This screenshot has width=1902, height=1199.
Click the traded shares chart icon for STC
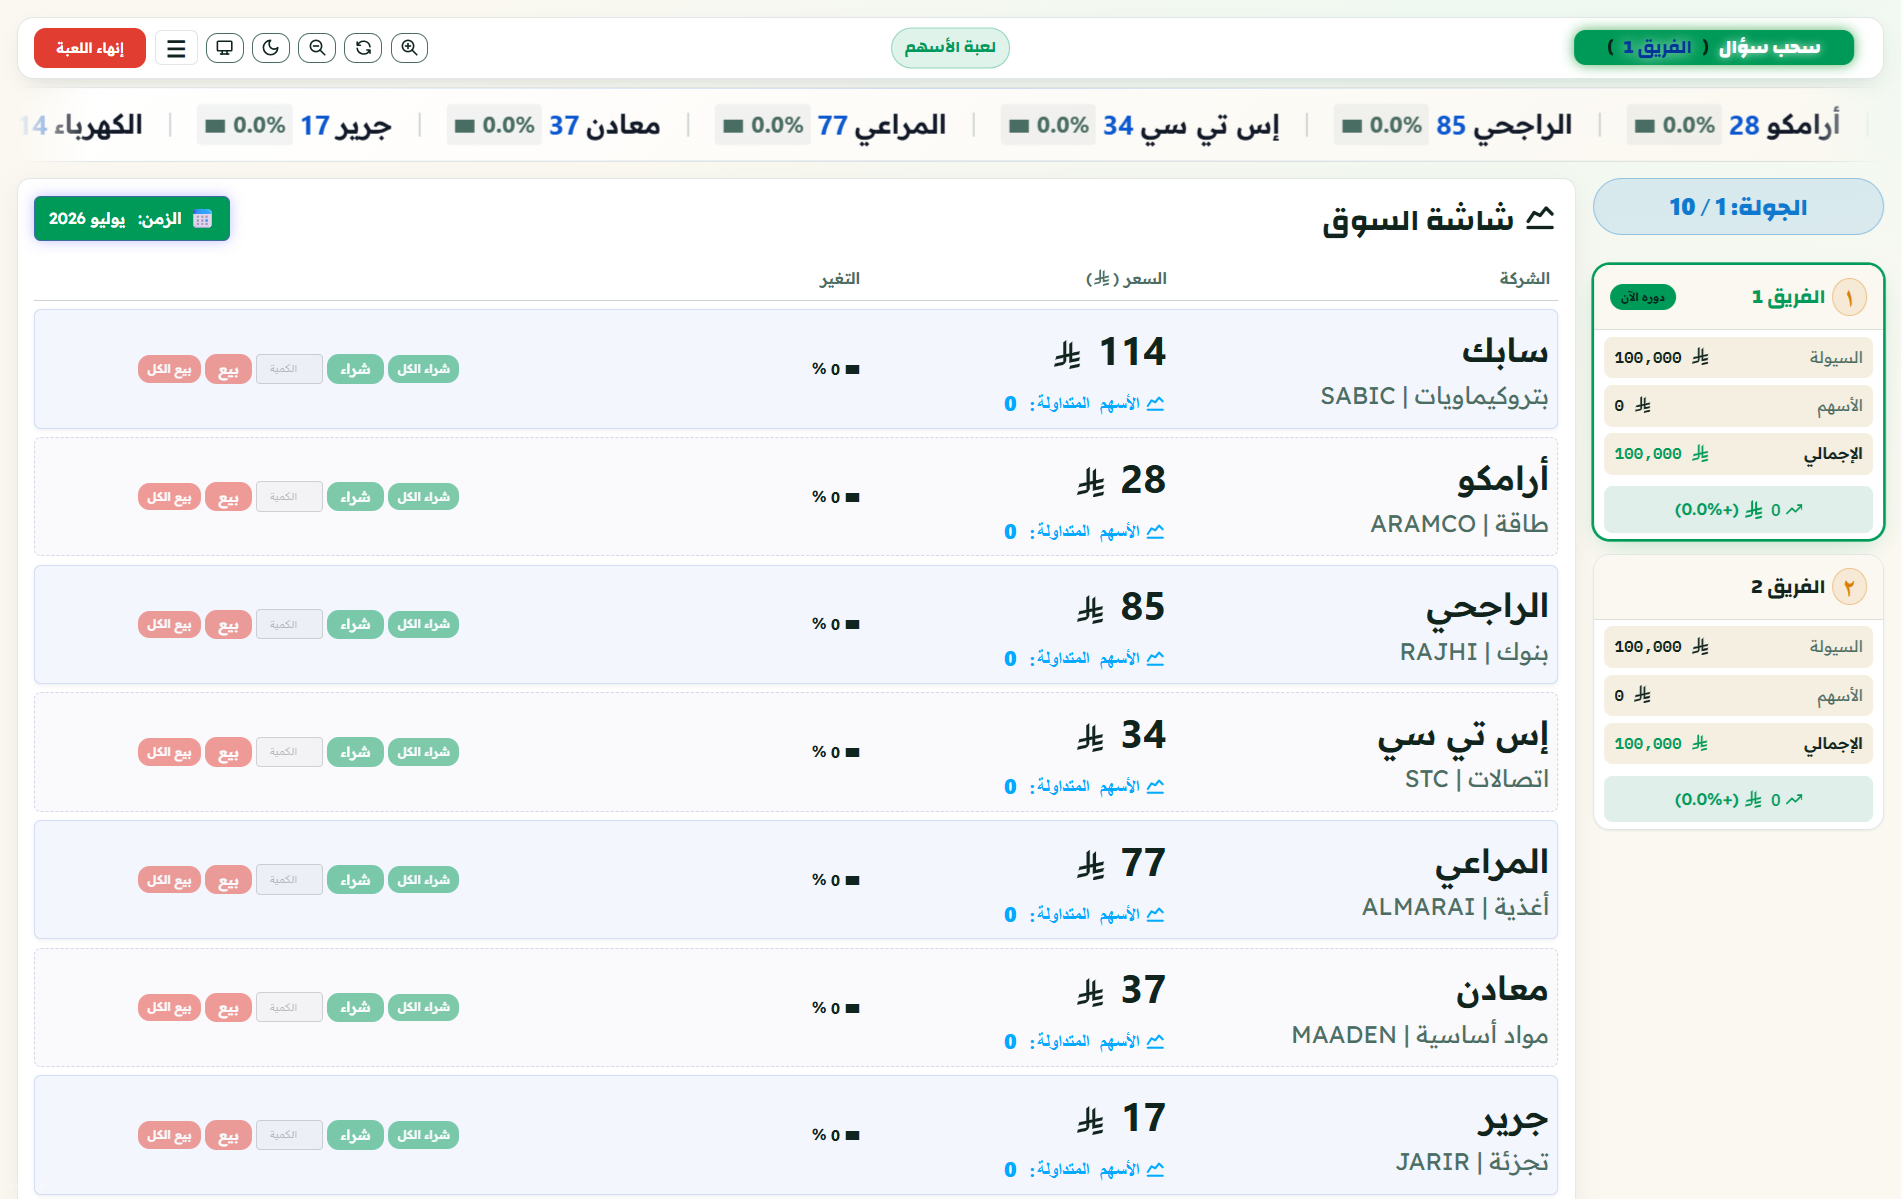pos(1156,787)
